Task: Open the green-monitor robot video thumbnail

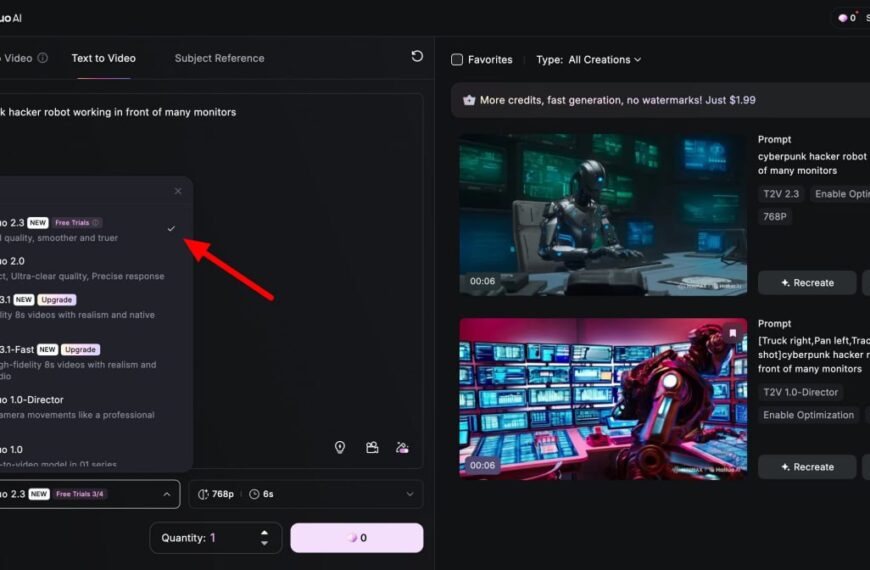Action: tap(600, 214)
